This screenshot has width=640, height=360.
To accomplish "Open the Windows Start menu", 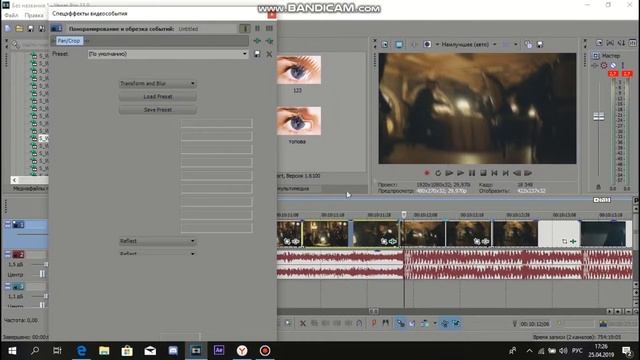I will [12, 351].
